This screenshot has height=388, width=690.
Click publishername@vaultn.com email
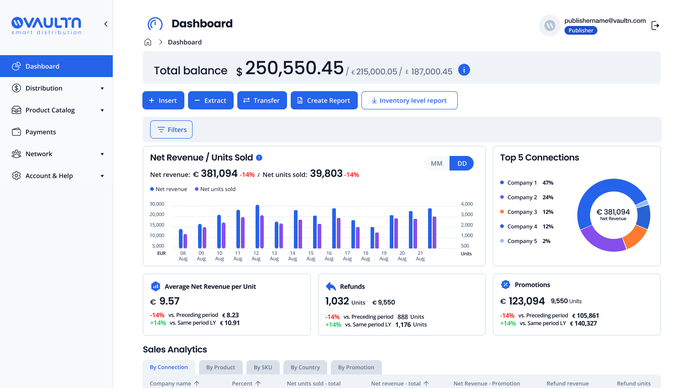[x=605, y=20]
